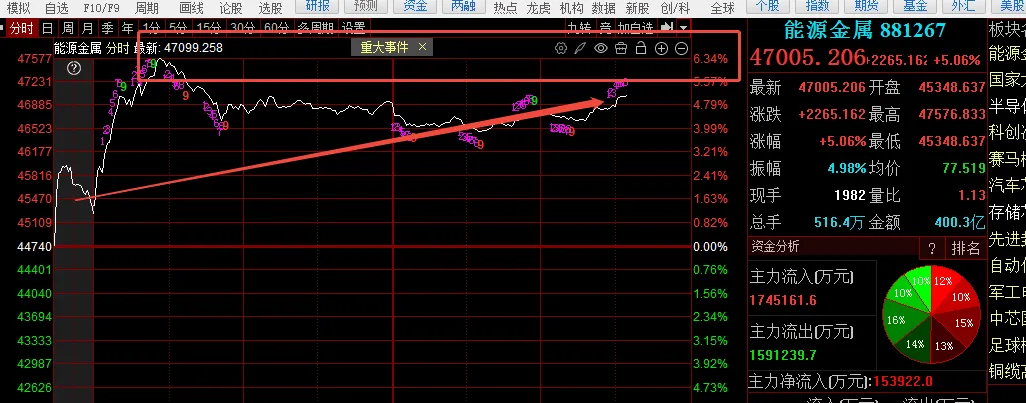The height and width of the screenshot is (403, 1026).
Task: Click the 重大事件 label
Action: pyautogui.click(x=384, y=47)
